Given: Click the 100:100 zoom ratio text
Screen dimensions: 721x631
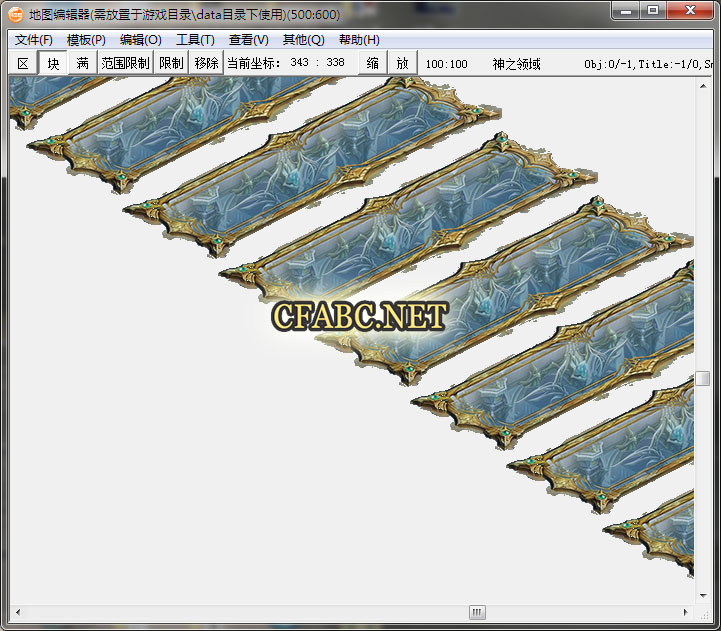Looking at the screenshot, I should point(446,64).
